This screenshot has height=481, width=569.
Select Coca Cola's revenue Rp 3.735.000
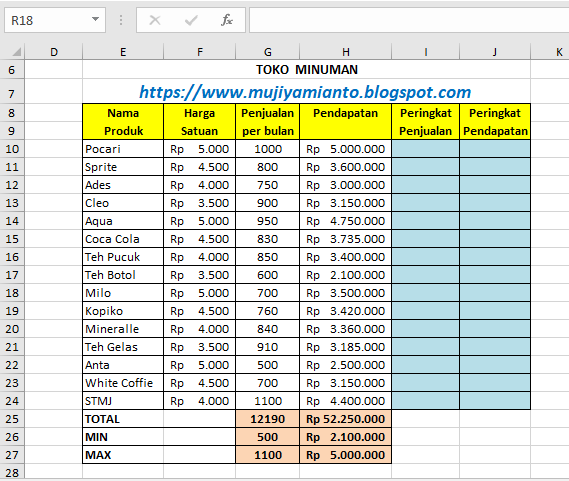(345, 239)
